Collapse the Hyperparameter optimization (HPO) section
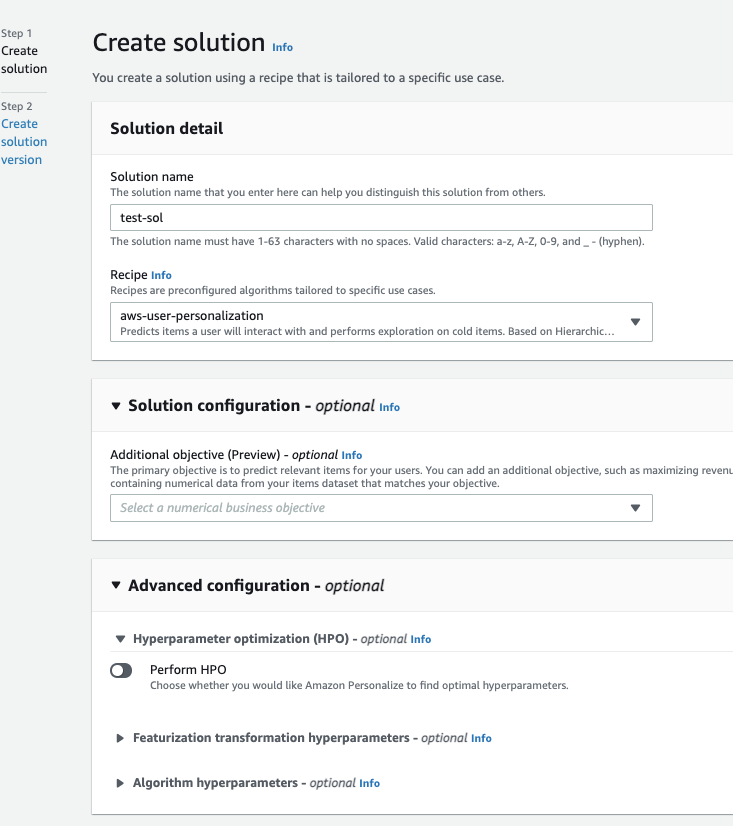The height and width of the screenshot is (826, 733). 121,638
